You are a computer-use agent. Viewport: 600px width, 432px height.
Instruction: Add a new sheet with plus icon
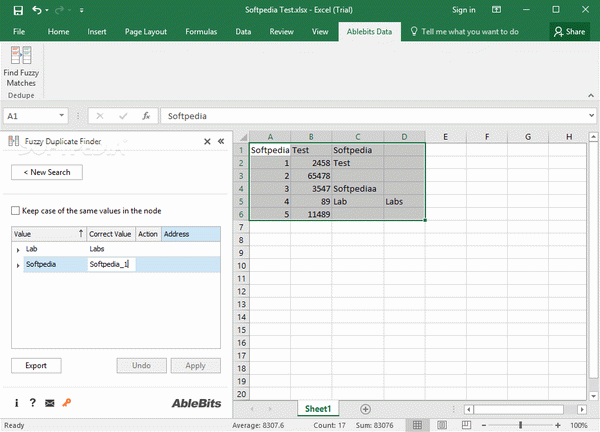click(x=365, y=409)
